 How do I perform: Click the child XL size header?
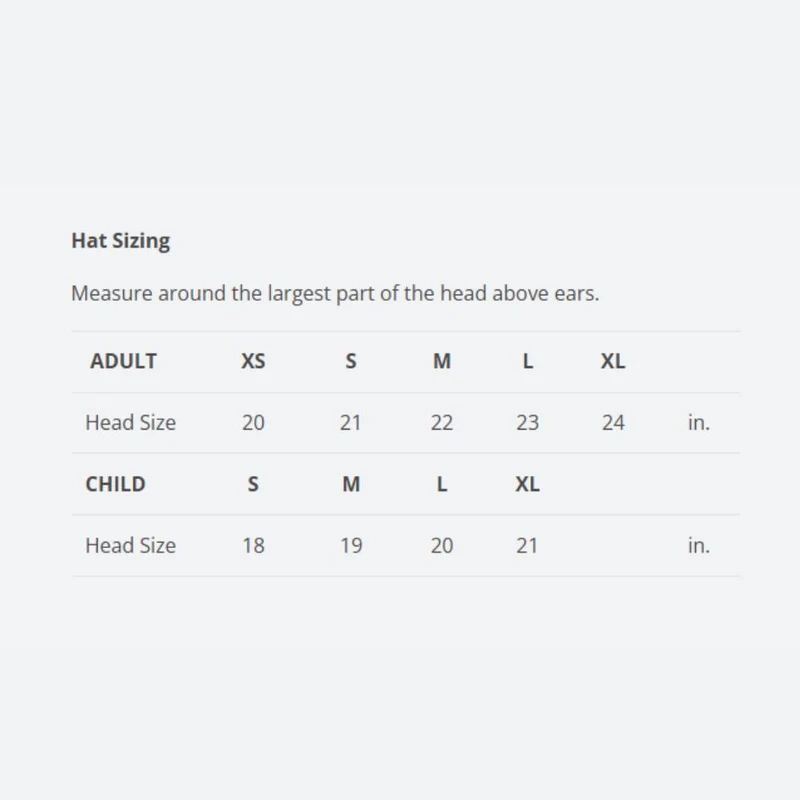[x=527, y=484]
